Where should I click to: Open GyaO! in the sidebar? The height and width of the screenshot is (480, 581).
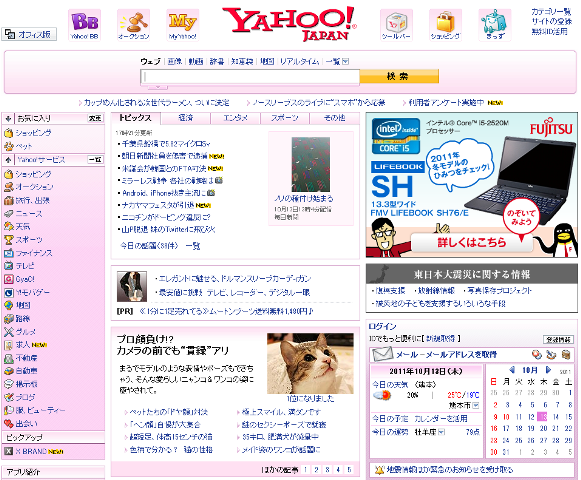(25, 279)
